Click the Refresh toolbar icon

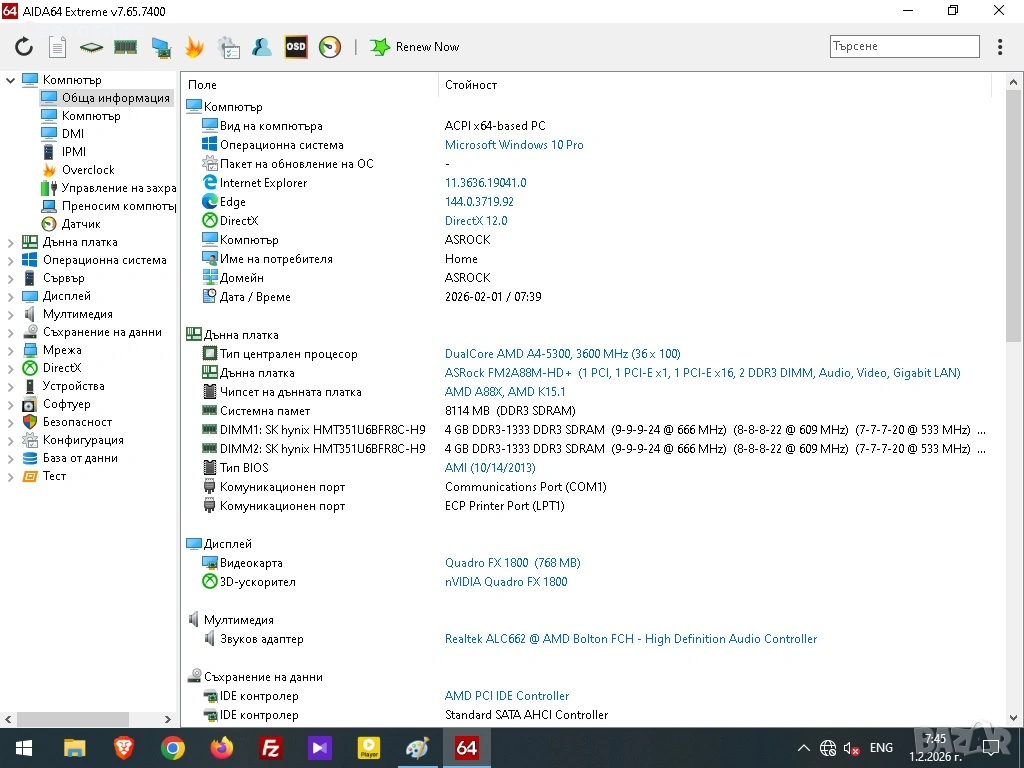click(24, 47)
